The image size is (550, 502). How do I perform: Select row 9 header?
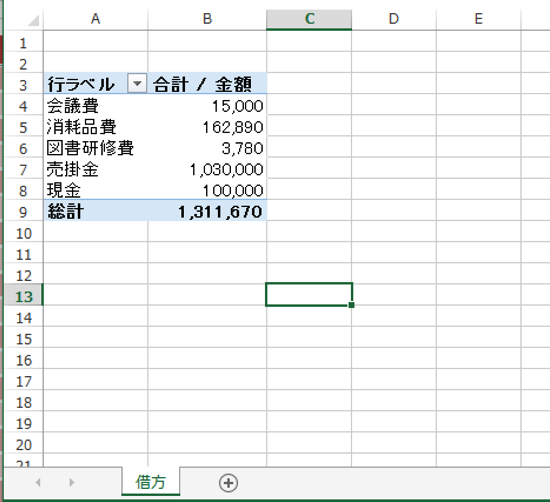coord(23,211)
